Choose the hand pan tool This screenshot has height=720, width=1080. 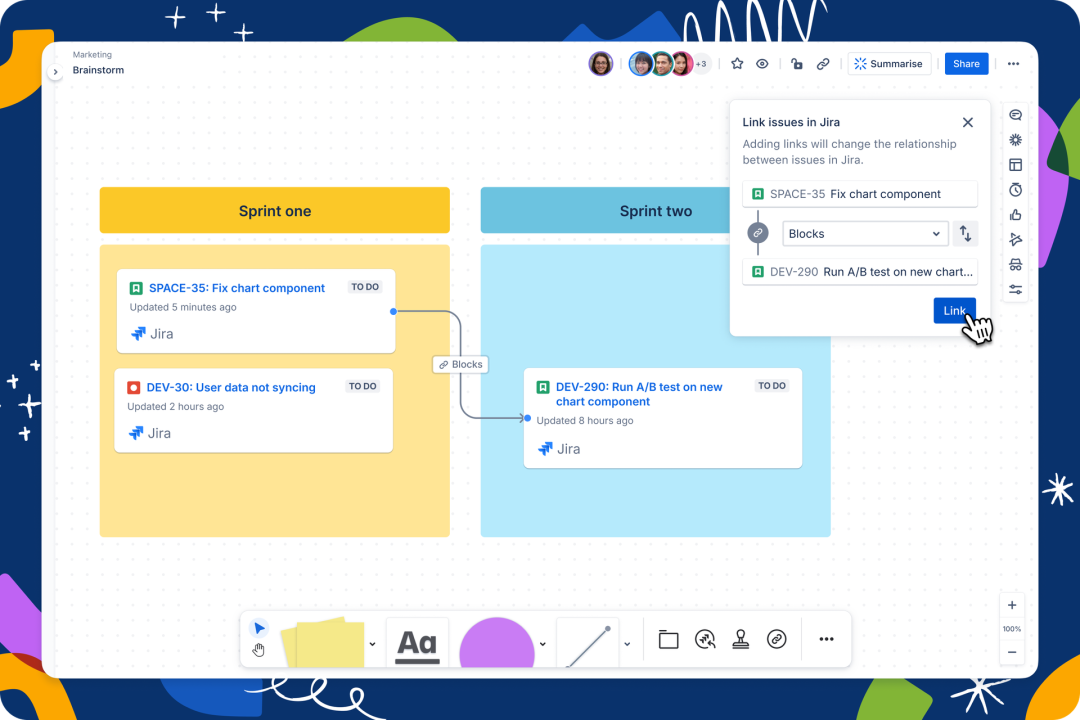point(258,650)
